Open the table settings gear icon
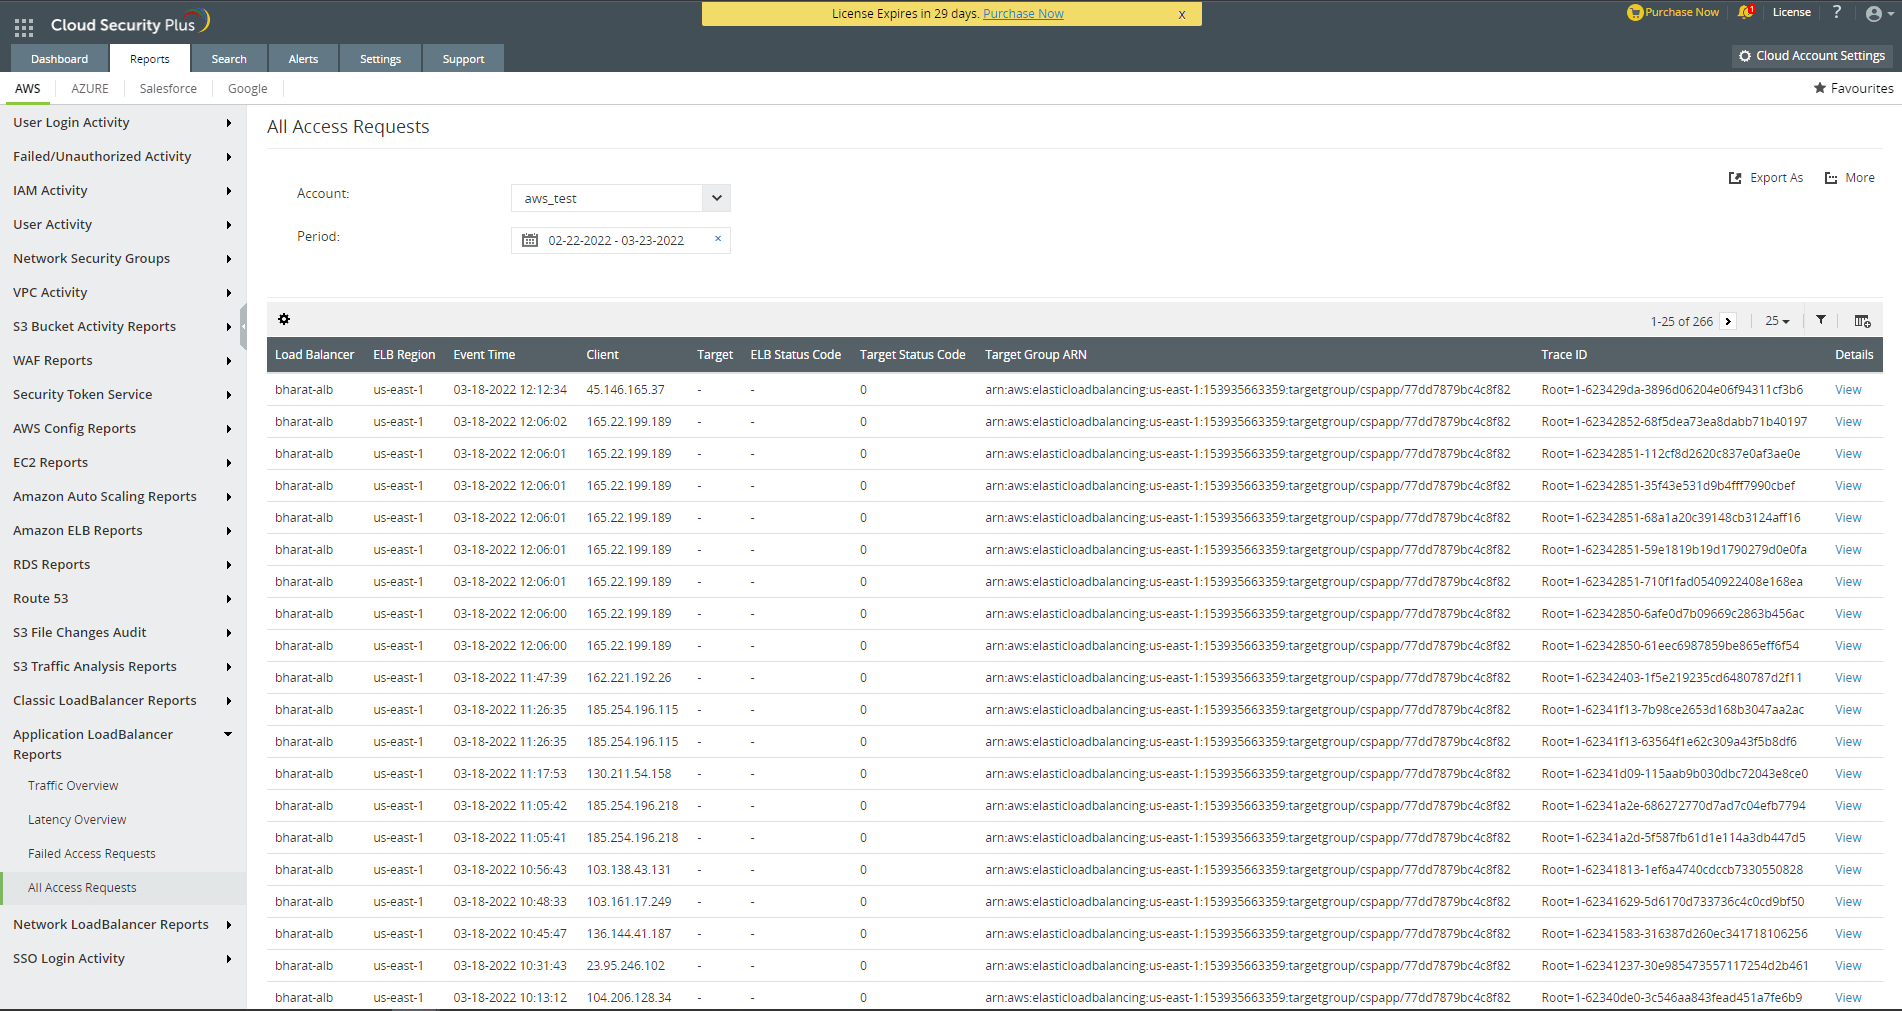 click(284, 319)
